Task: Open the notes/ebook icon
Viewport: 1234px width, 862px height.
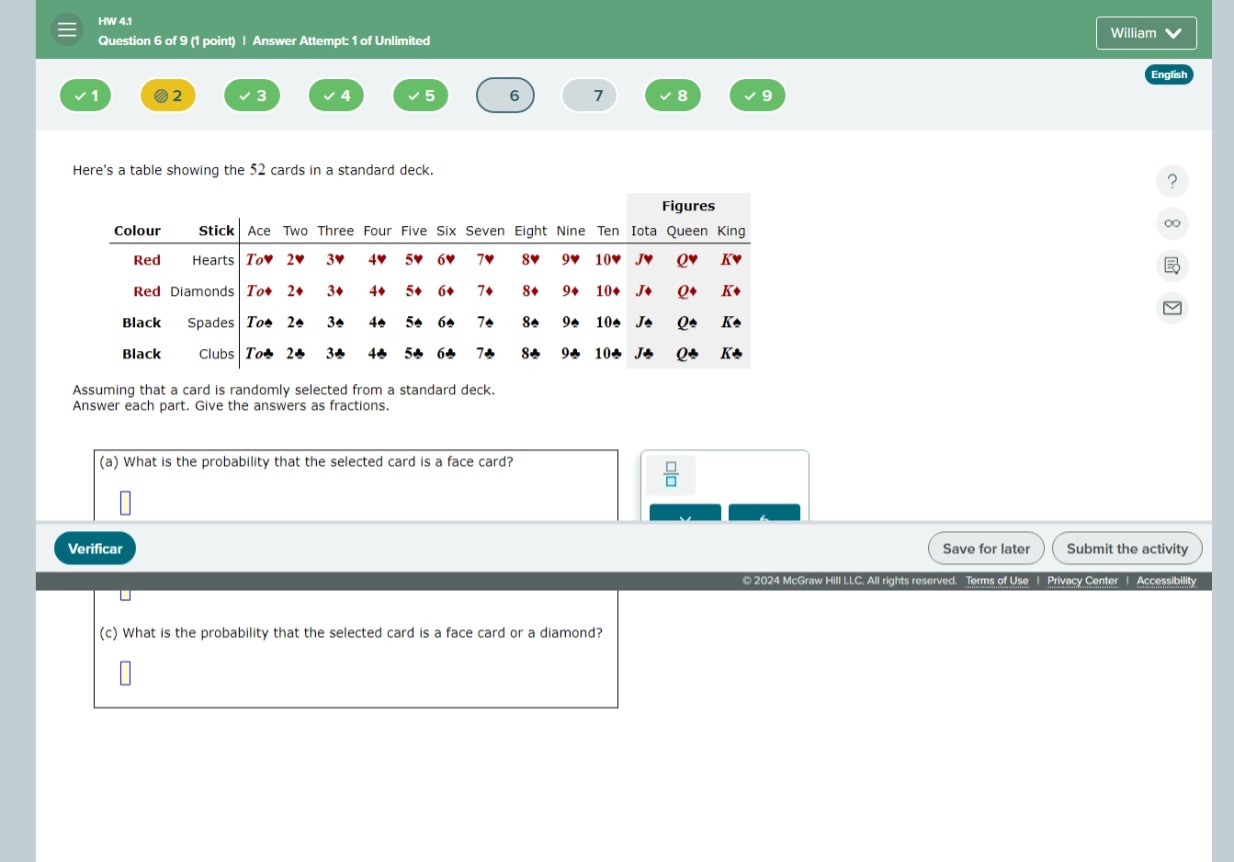Action: point(1172,266)
